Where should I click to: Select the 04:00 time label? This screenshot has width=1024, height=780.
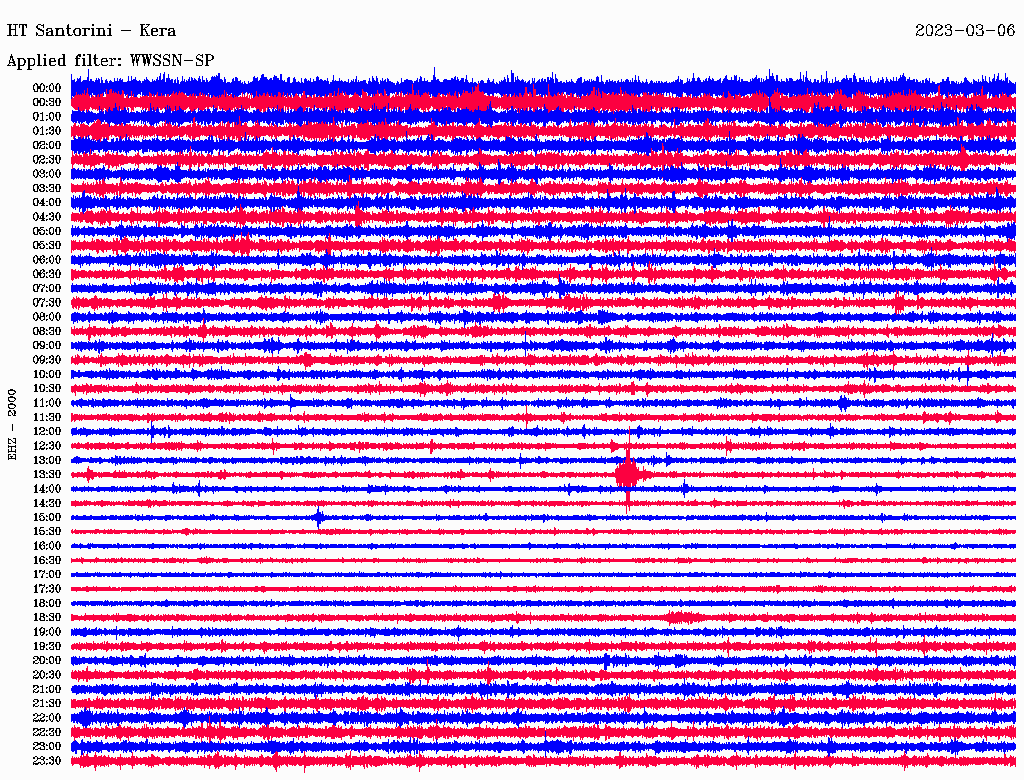(47, 203)
